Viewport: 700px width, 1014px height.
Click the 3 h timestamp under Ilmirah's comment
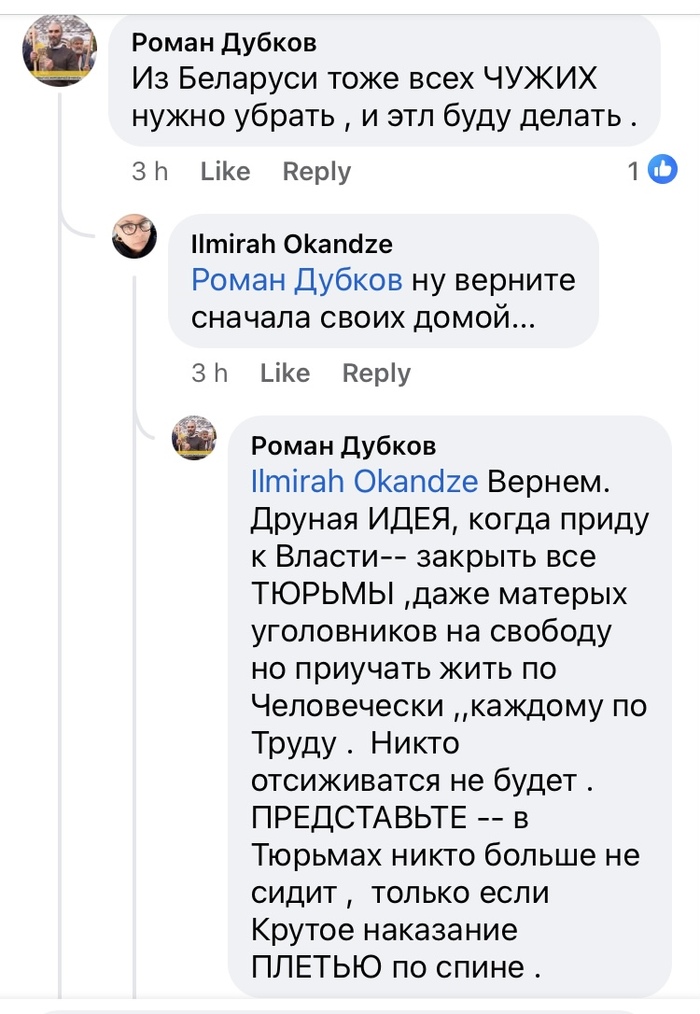click(210, 373)
